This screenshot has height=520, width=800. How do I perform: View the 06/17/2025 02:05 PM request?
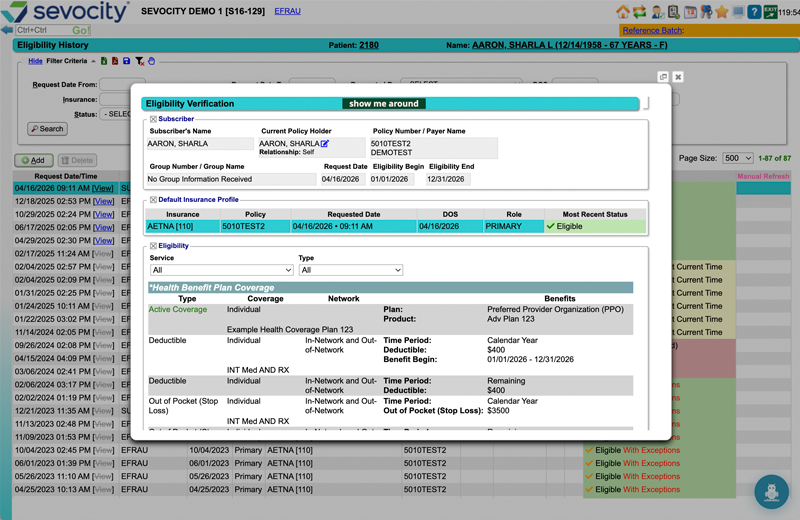coord(104,228)
